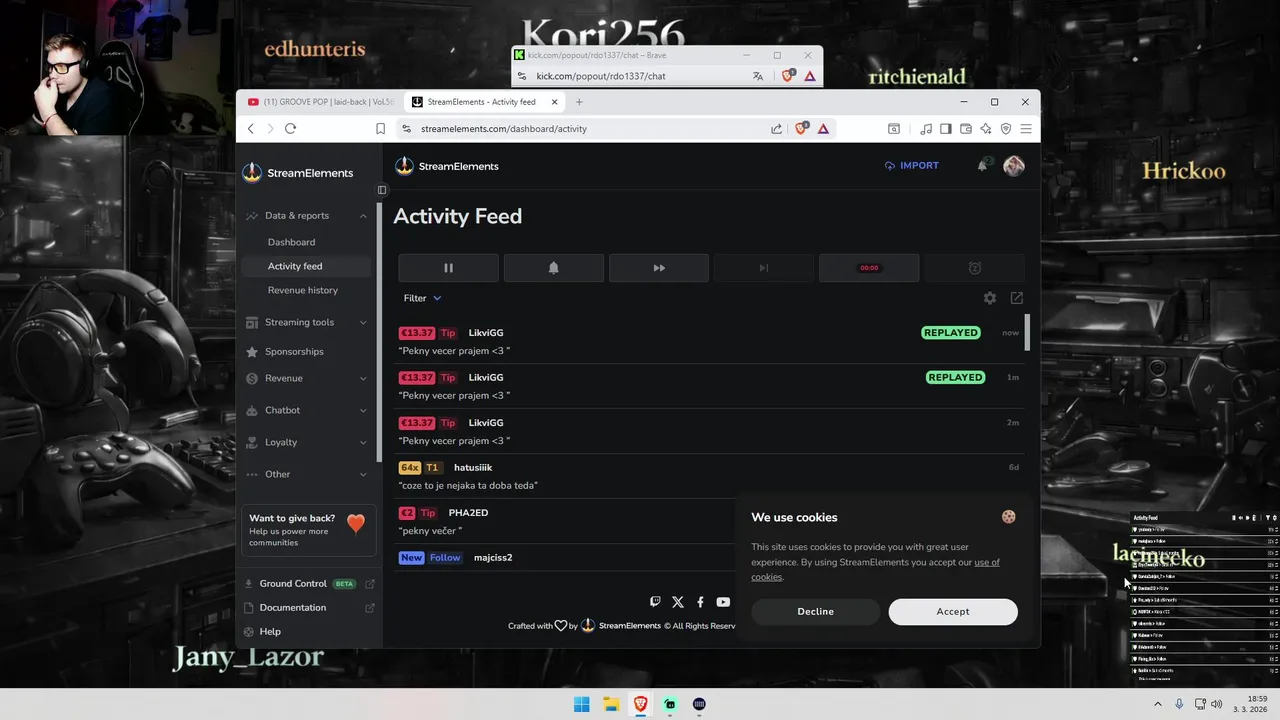
Task: Open activity feed settings gear
Action: tap(990, 298)
